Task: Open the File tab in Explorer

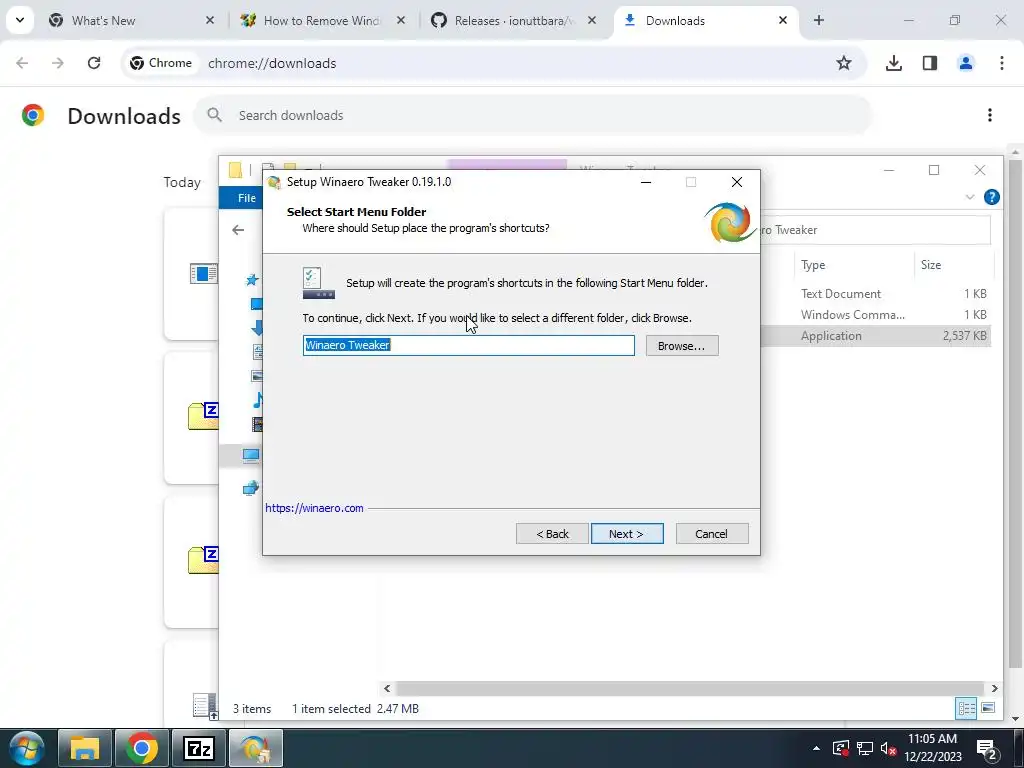Action: pyautogui.click(x=246, y=198)
